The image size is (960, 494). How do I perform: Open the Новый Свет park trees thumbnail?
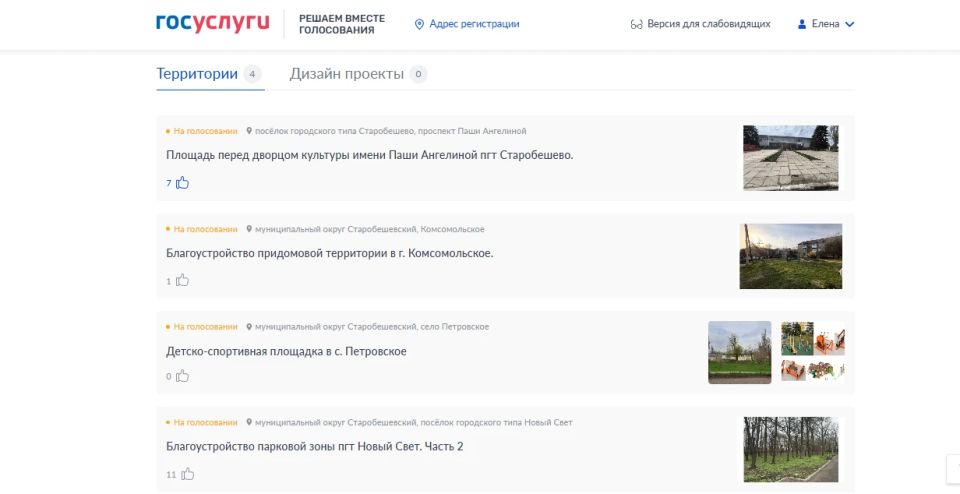click(791, 449)
